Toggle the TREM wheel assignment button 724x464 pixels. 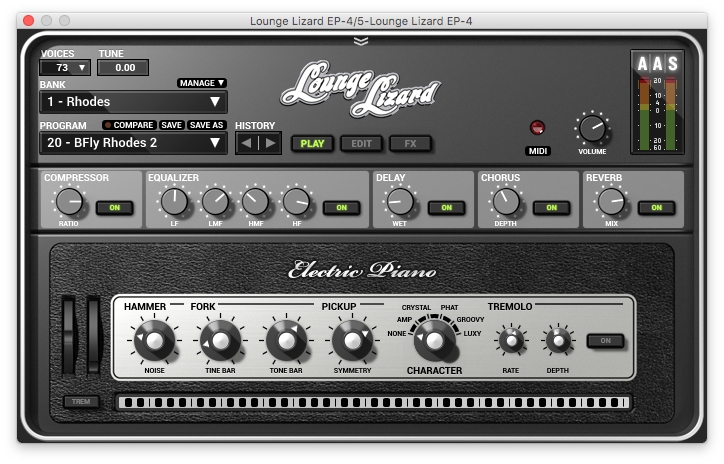click(81, 402)
